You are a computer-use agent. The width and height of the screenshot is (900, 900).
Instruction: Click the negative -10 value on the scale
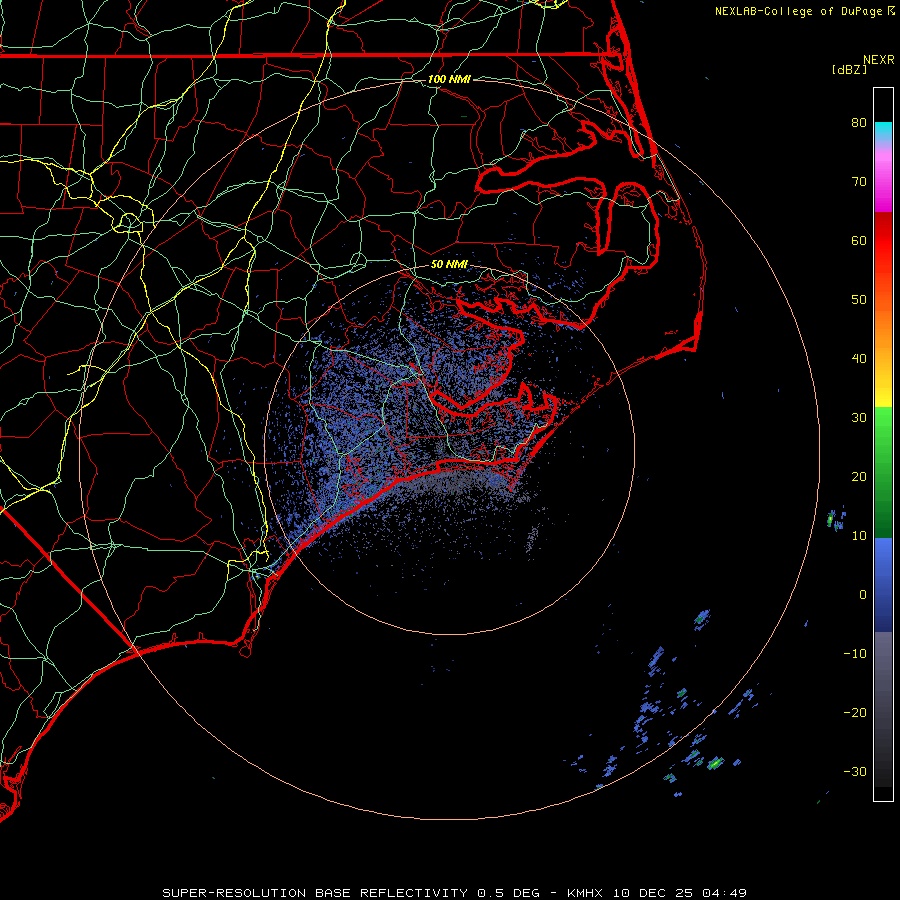pos(855,654)
